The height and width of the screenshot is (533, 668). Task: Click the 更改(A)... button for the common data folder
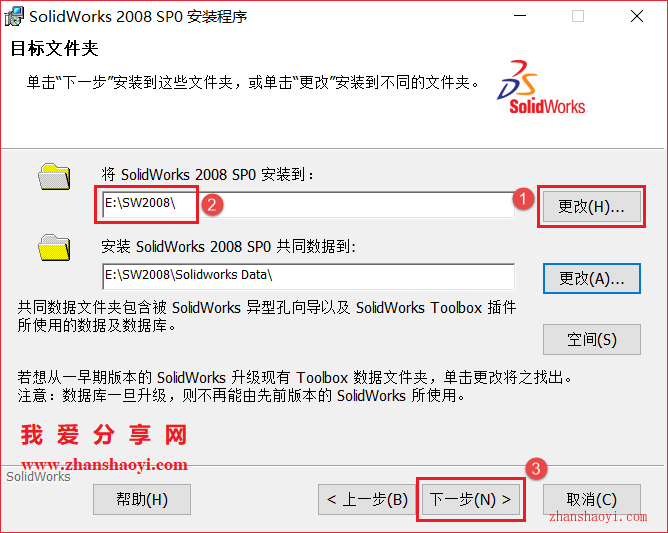click(591, 279)
